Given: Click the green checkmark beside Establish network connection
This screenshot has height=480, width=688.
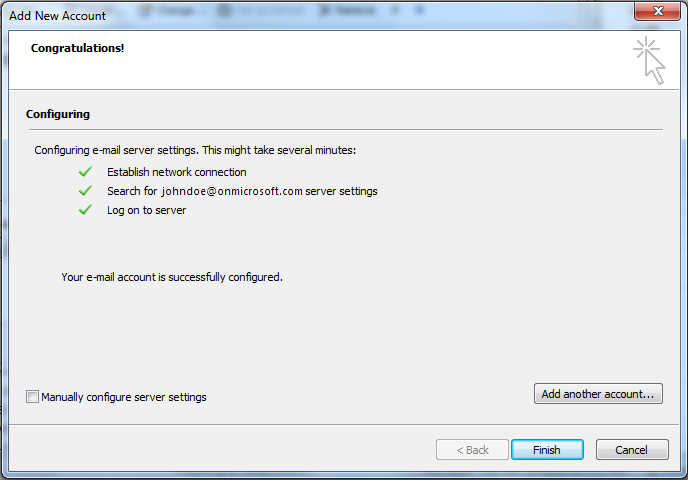Looking at the screenshot, I should pos(85,172).
